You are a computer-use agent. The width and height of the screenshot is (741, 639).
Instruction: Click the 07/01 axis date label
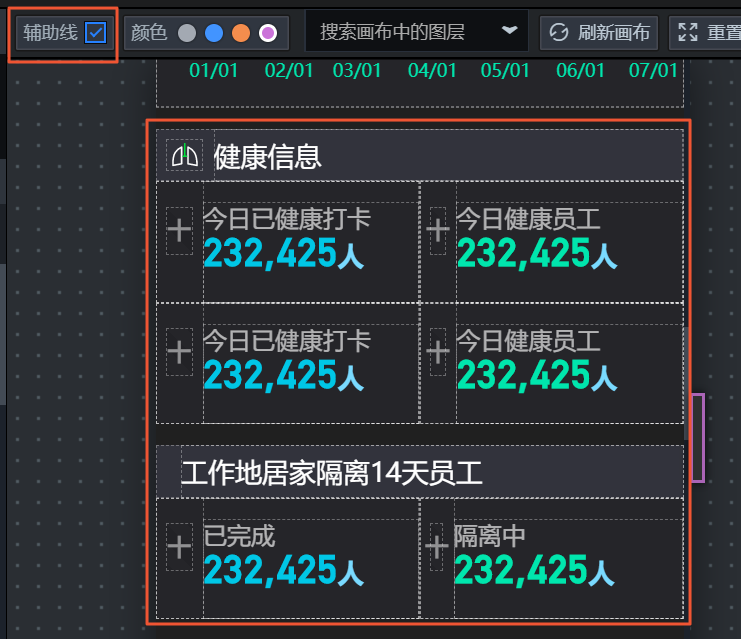(653, 70)
